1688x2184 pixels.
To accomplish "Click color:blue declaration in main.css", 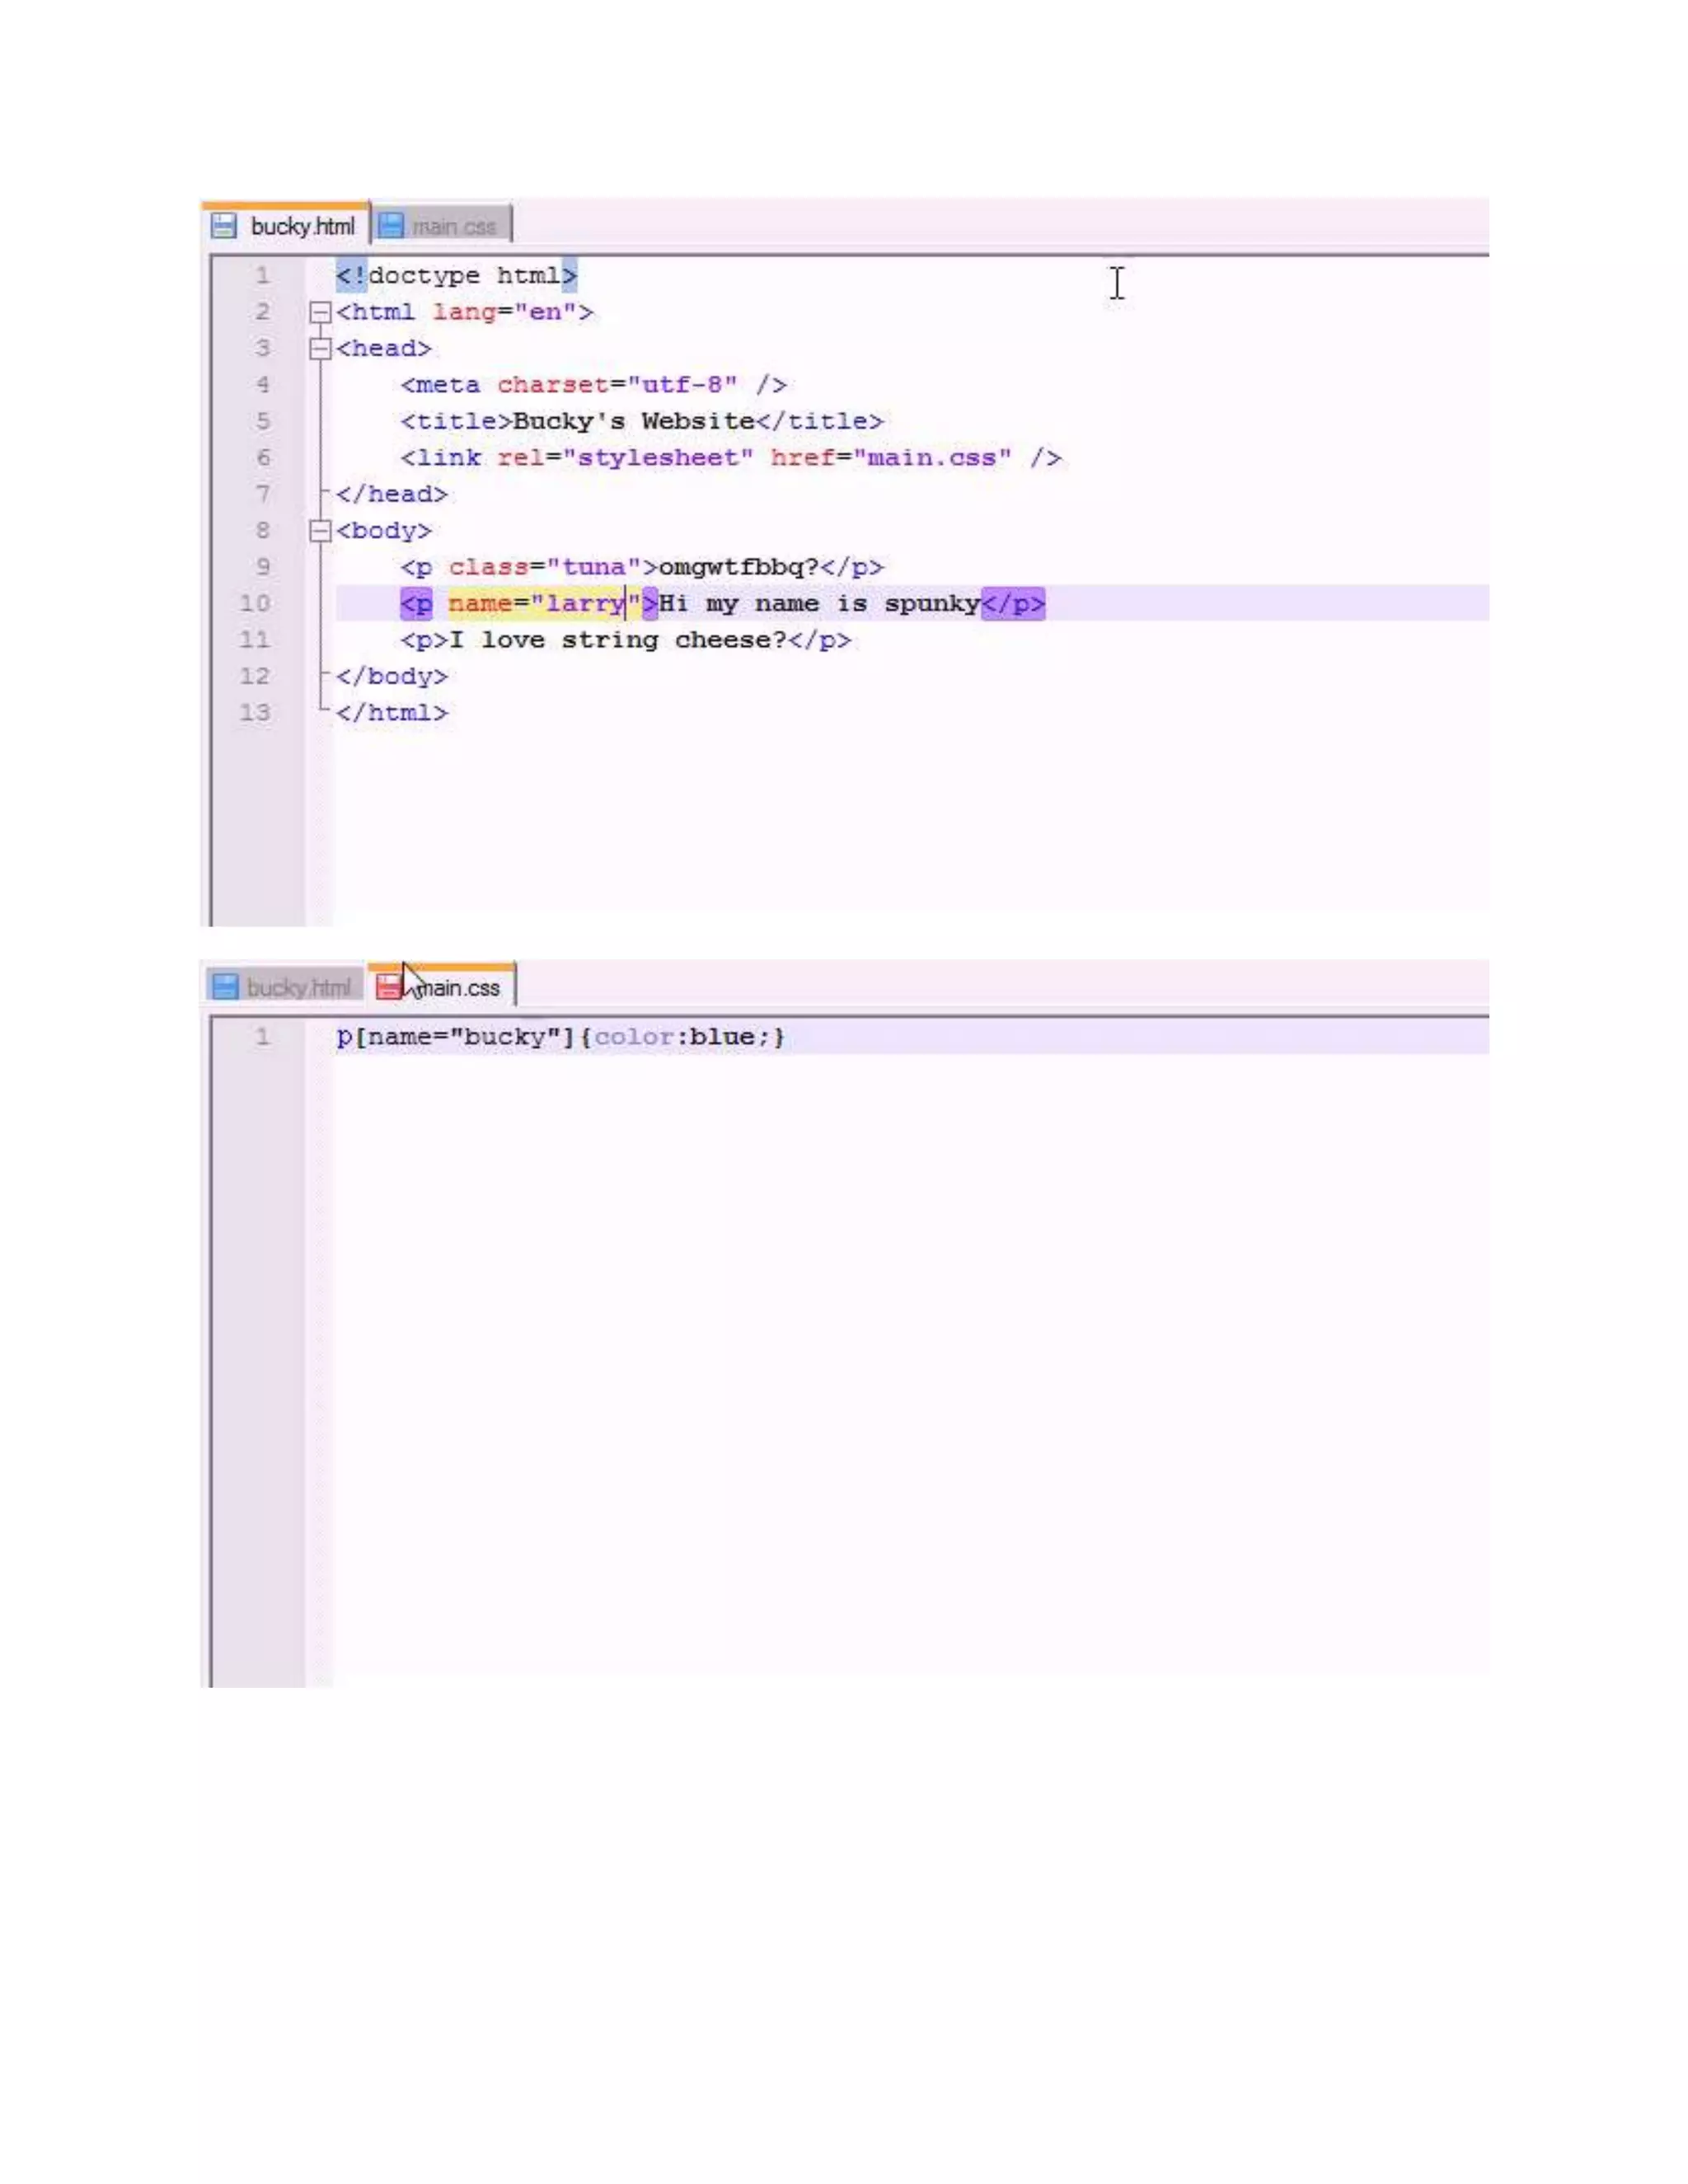I will tap(682, 1037).
